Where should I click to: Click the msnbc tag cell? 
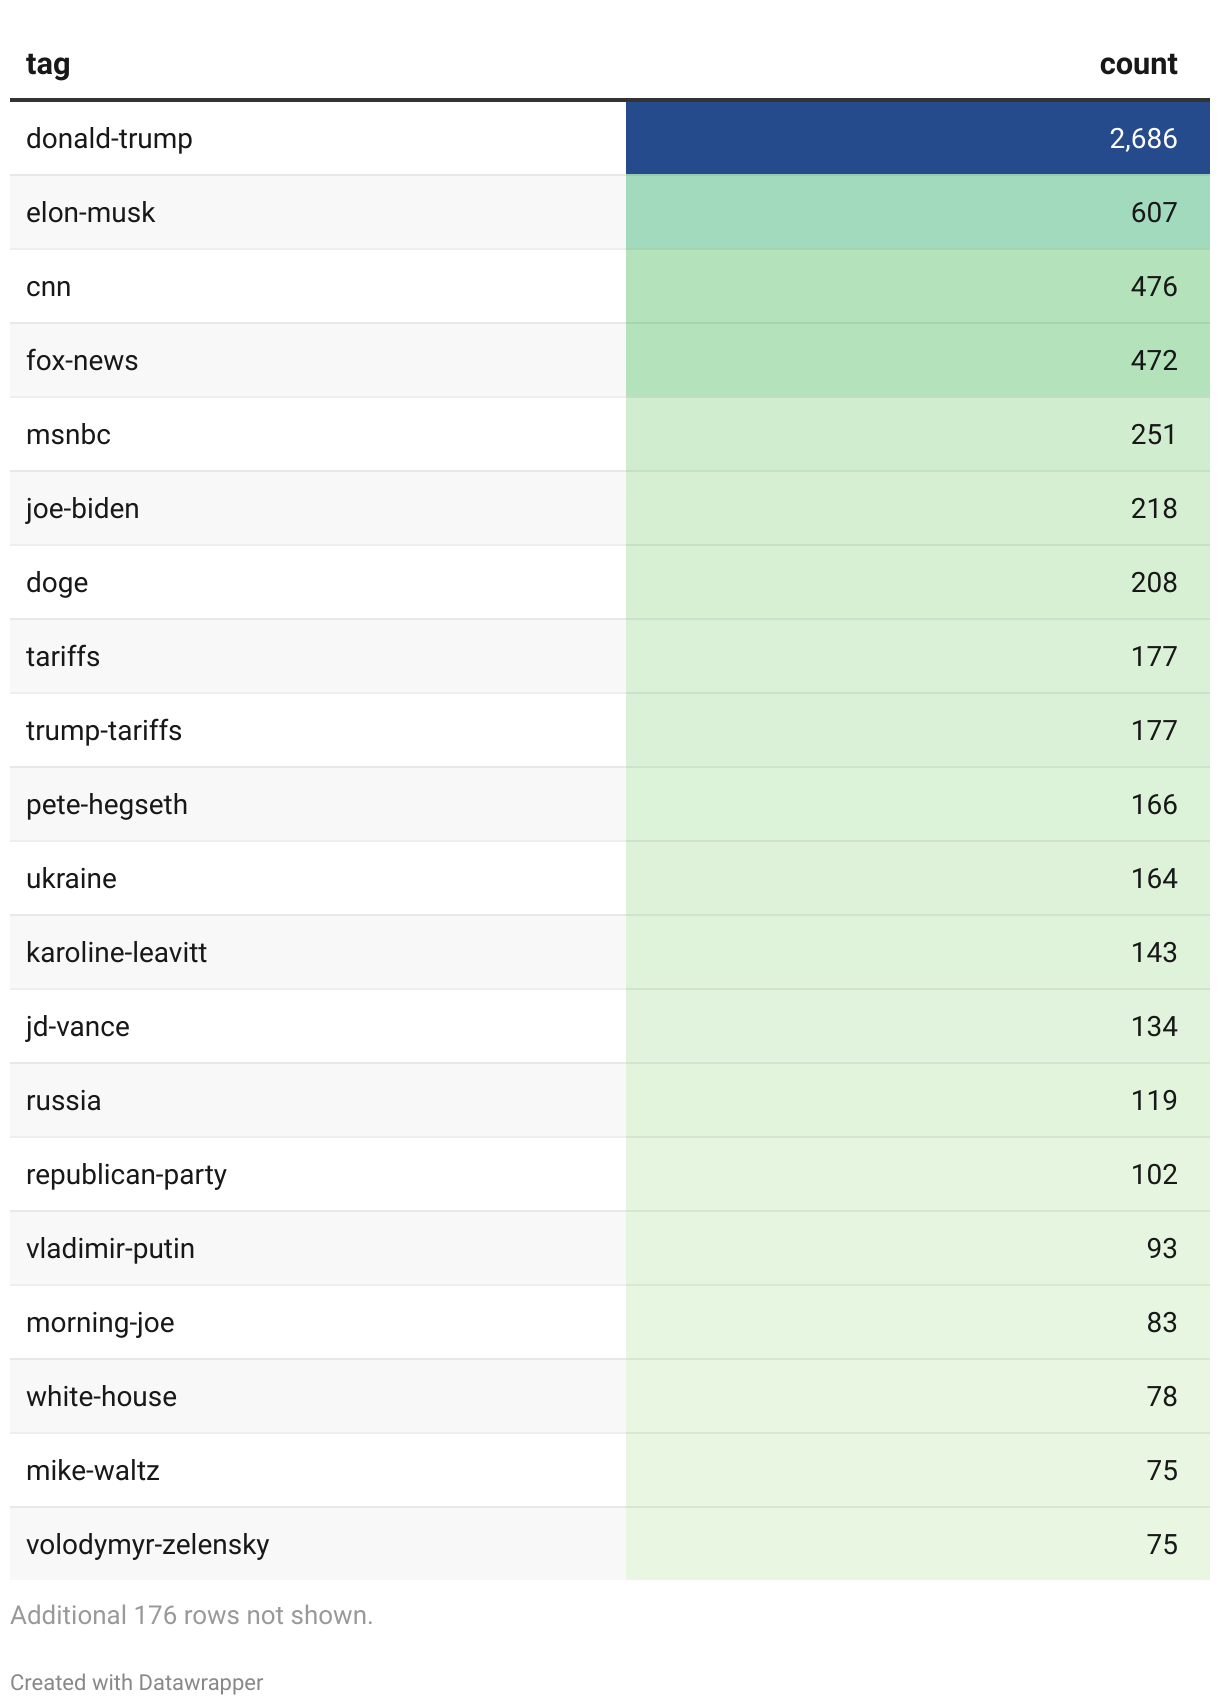(x=68, y=434)
